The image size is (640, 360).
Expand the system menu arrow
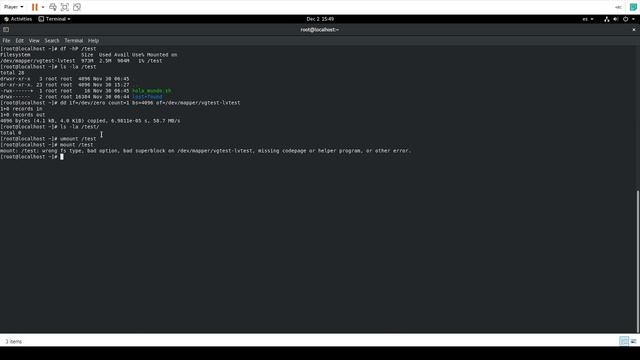click(x=633, y=19)
